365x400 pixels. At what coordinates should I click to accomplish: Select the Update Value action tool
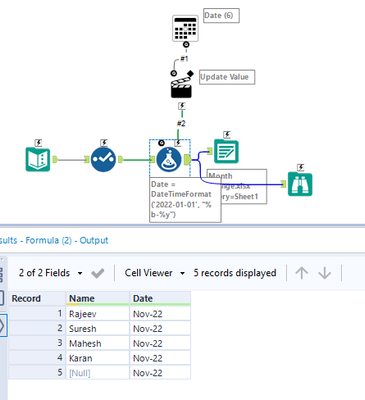[181, 88]
